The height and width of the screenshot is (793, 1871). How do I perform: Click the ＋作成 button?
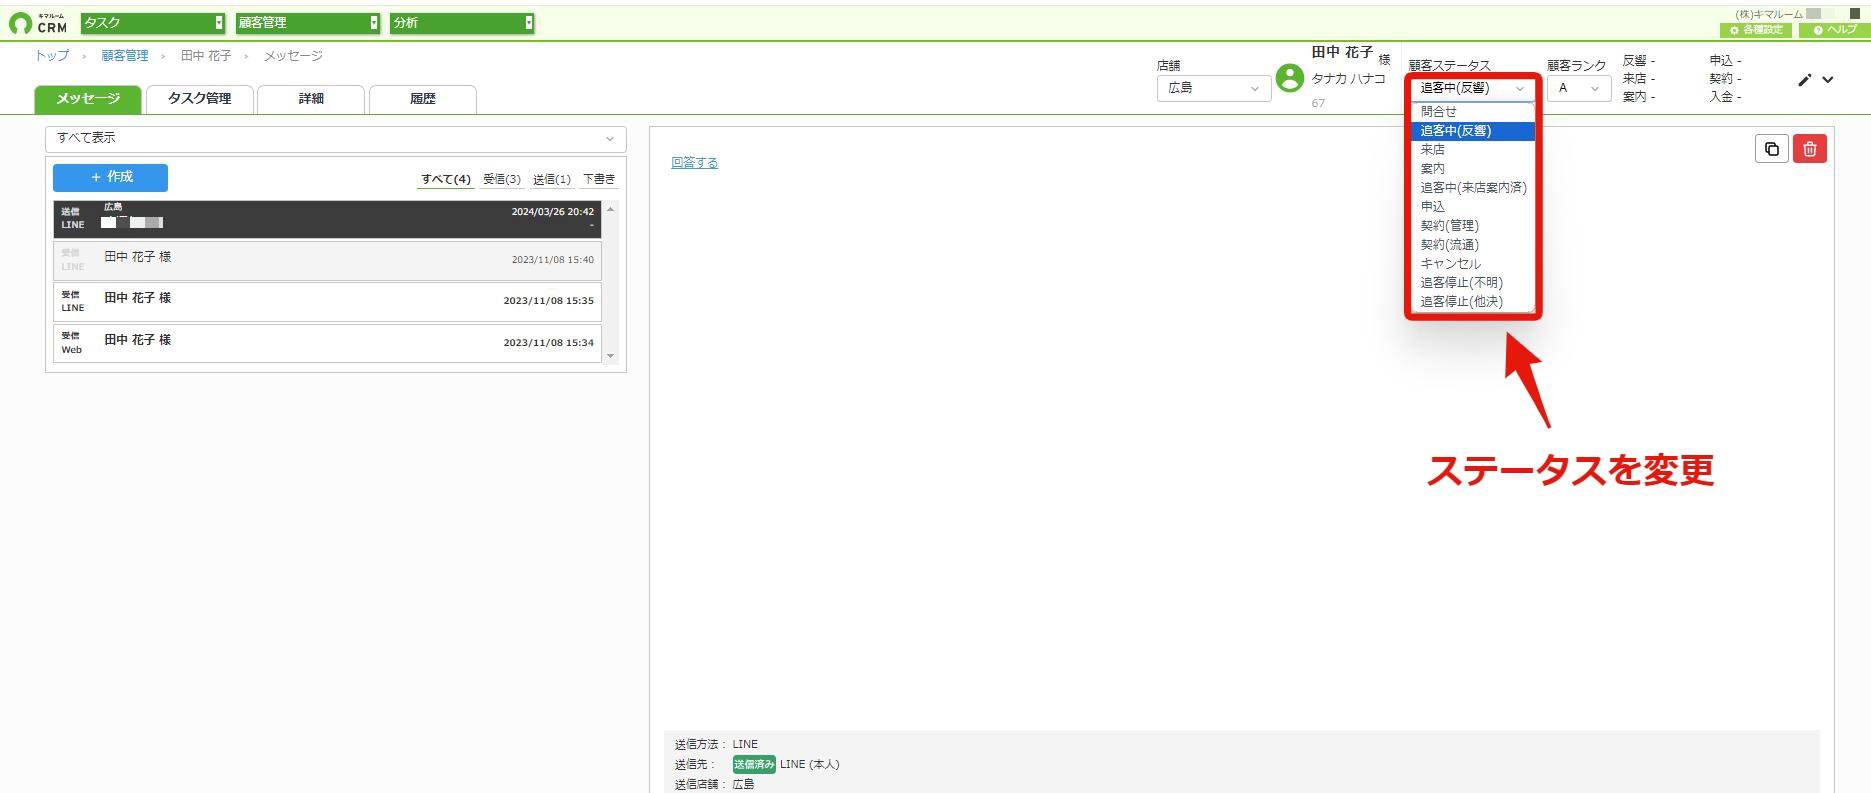coord(110,177)
